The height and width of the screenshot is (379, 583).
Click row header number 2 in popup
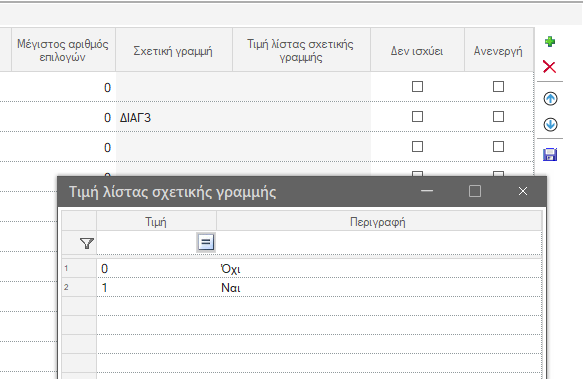click(79, 288)
